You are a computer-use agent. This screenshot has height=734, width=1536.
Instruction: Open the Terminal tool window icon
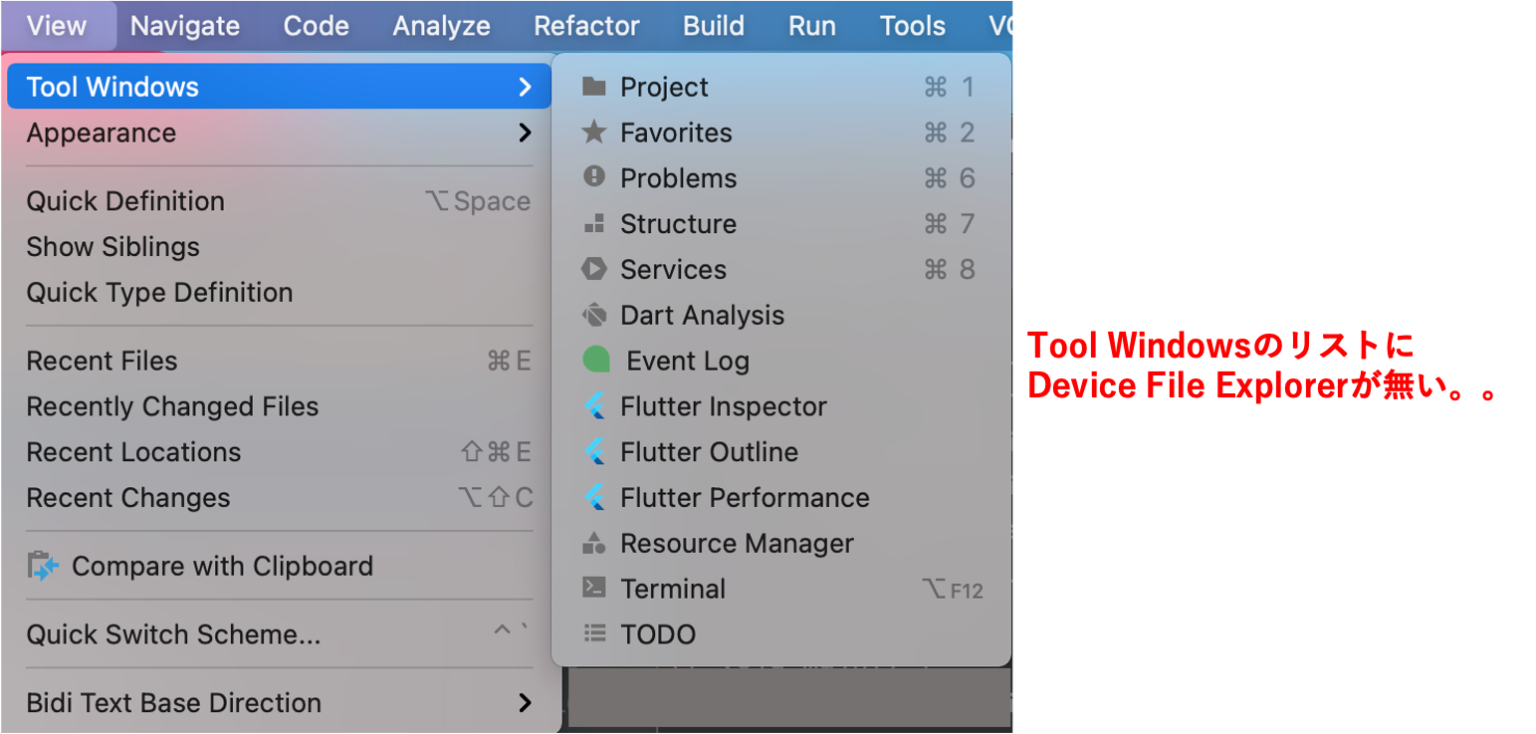(594, 589)
